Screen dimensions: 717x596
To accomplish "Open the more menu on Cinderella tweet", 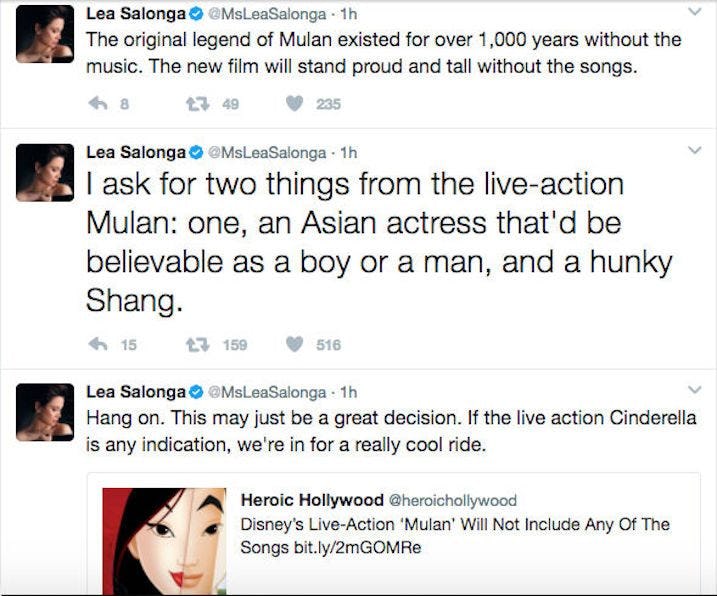I will coord(695,389).
